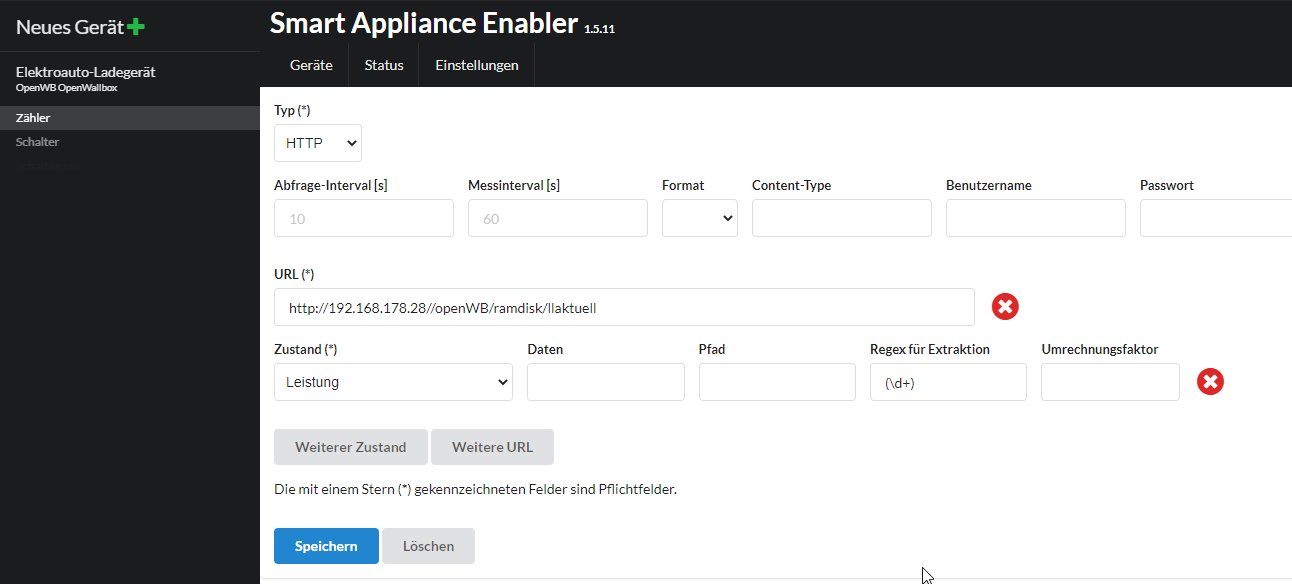Open the Typ dropdown showing HTTP

click(x=318, y=143)
